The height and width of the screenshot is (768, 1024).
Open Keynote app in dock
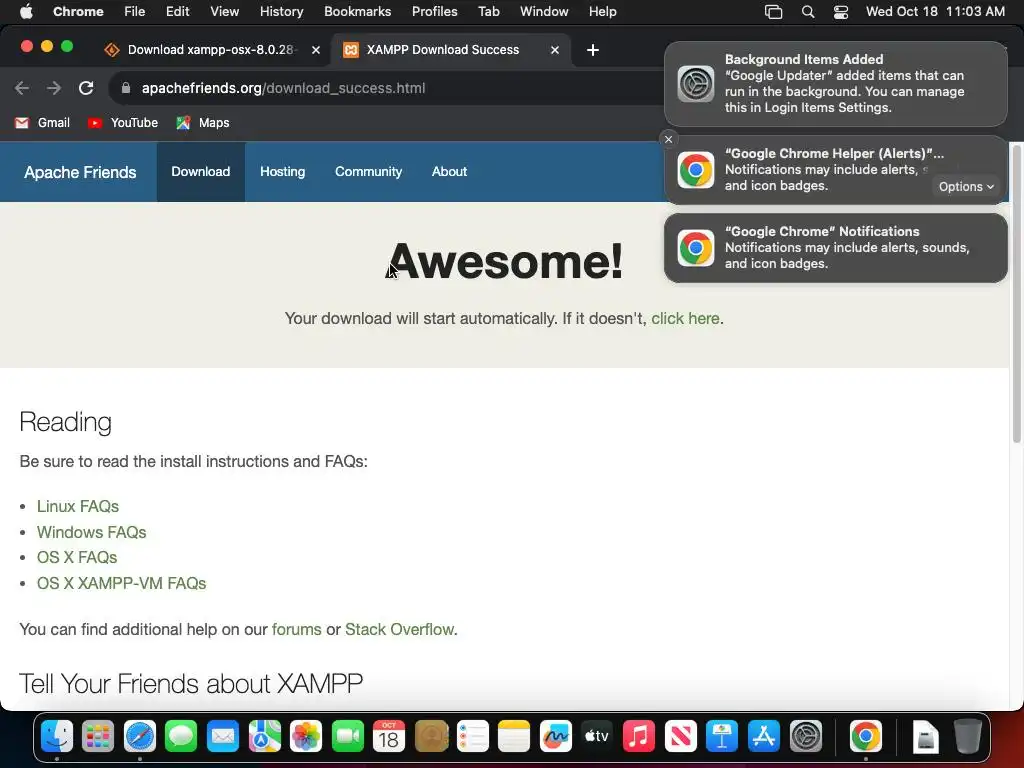pos(722,737)
